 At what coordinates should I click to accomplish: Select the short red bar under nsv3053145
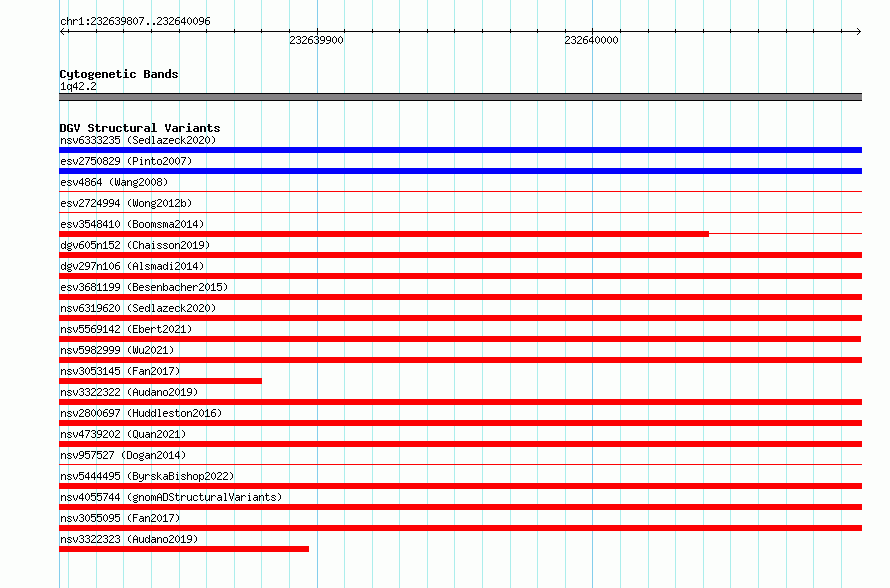[161, 381]
